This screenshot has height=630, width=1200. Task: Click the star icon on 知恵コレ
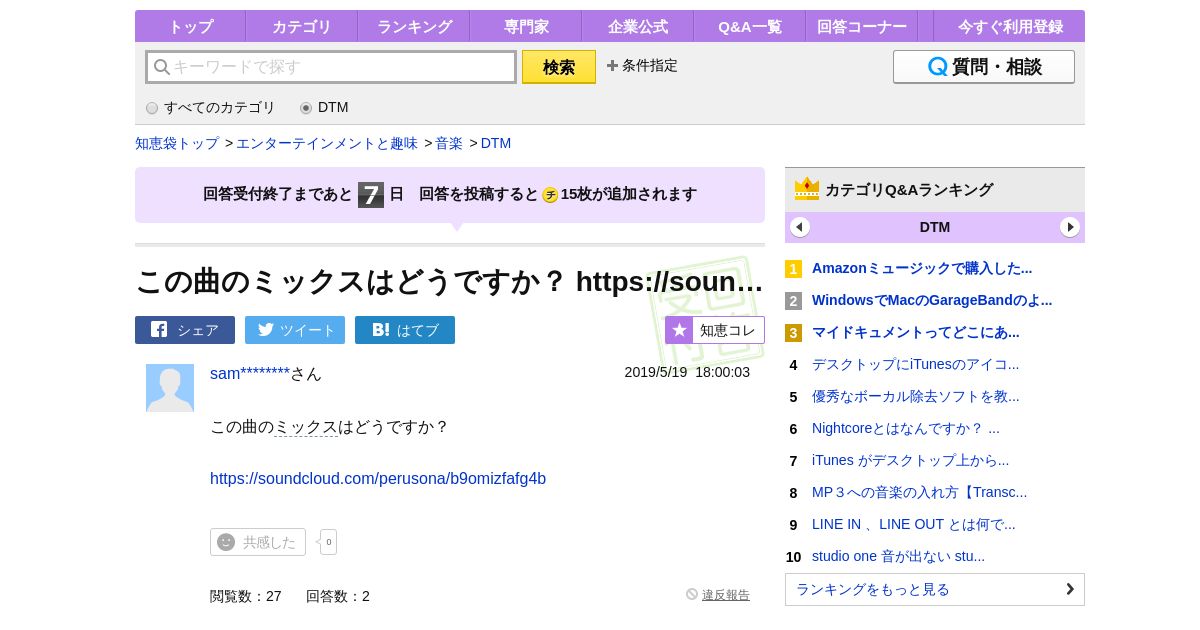click(680, 330)
